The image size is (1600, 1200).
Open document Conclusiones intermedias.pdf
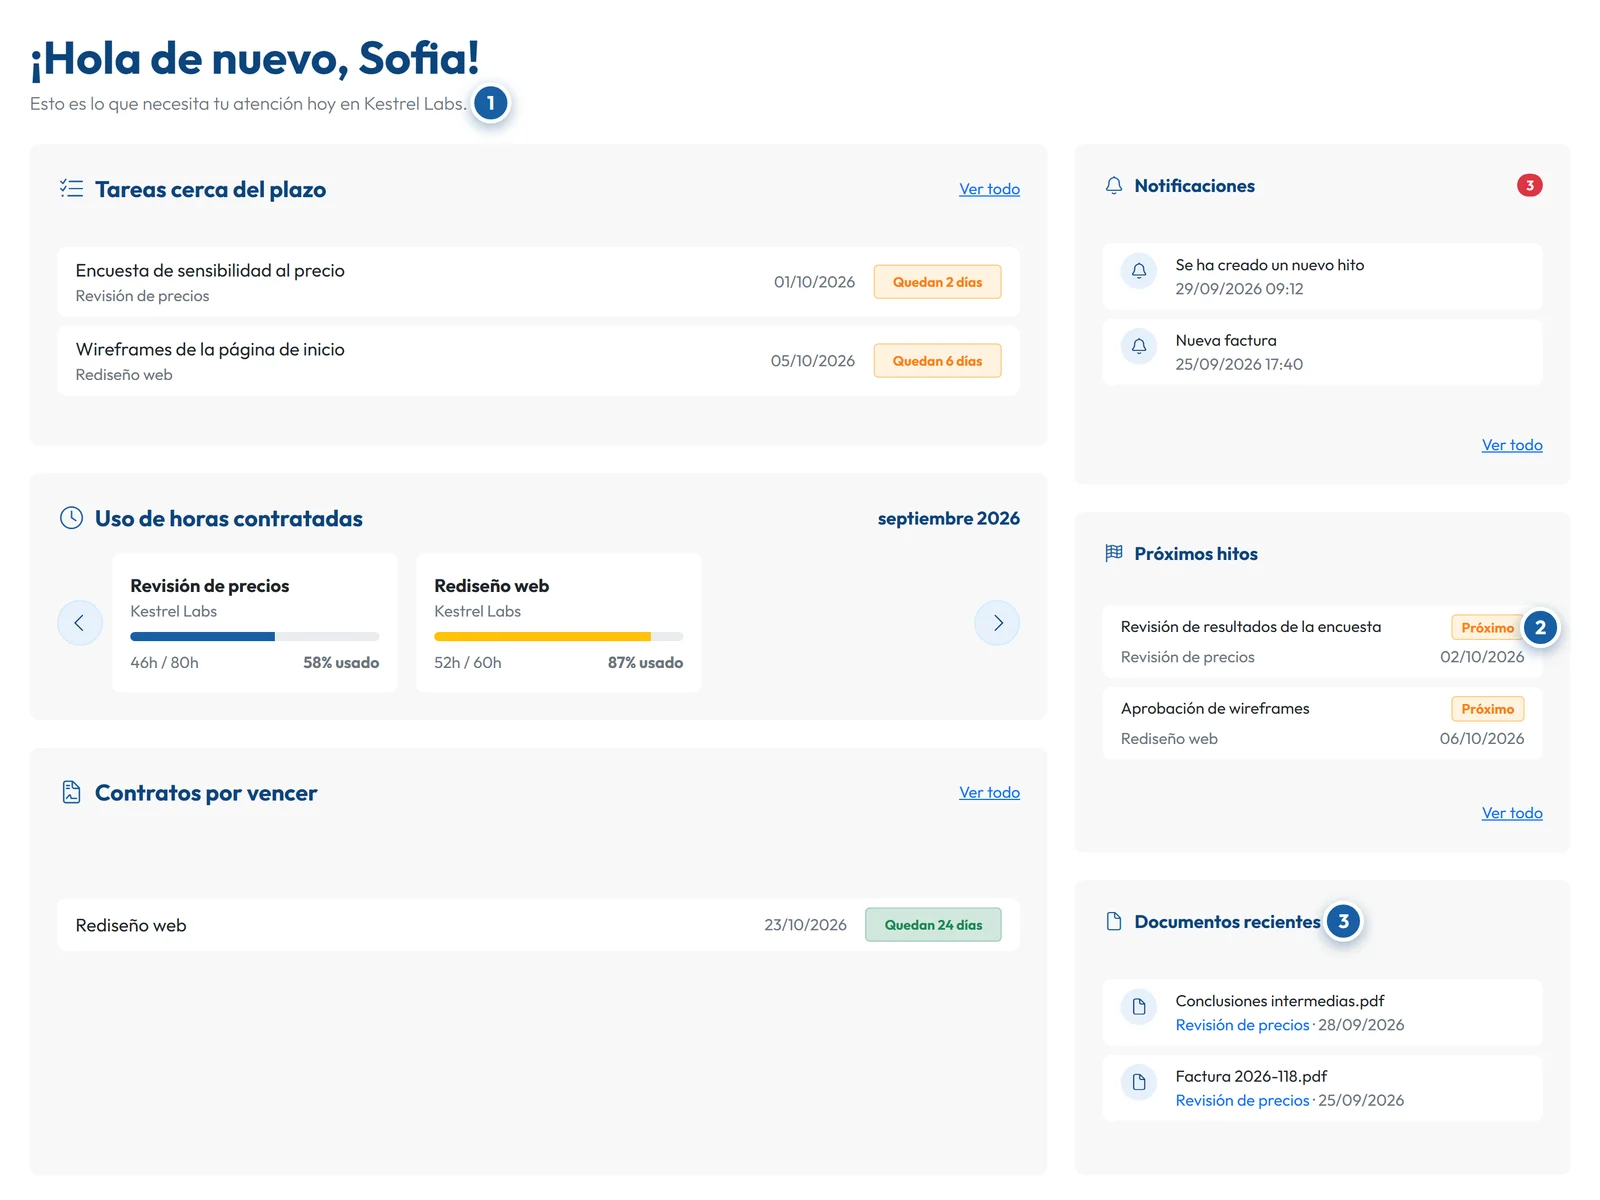(x=1322, y=1013)
